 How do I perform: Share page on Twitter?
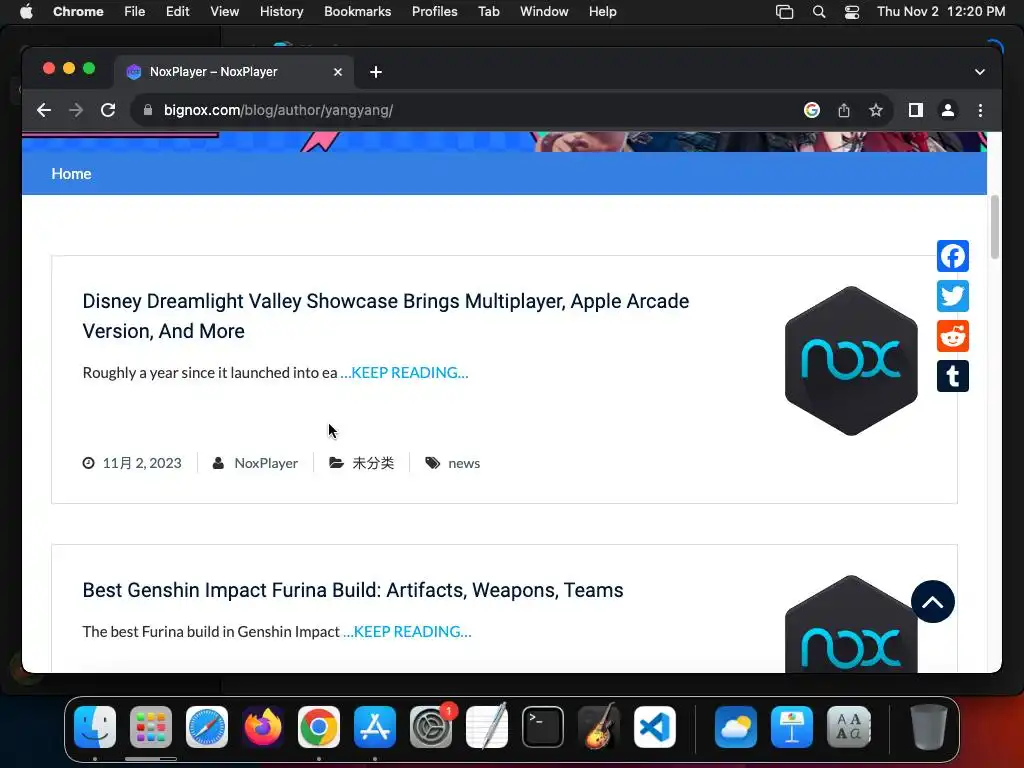point(952,296)
